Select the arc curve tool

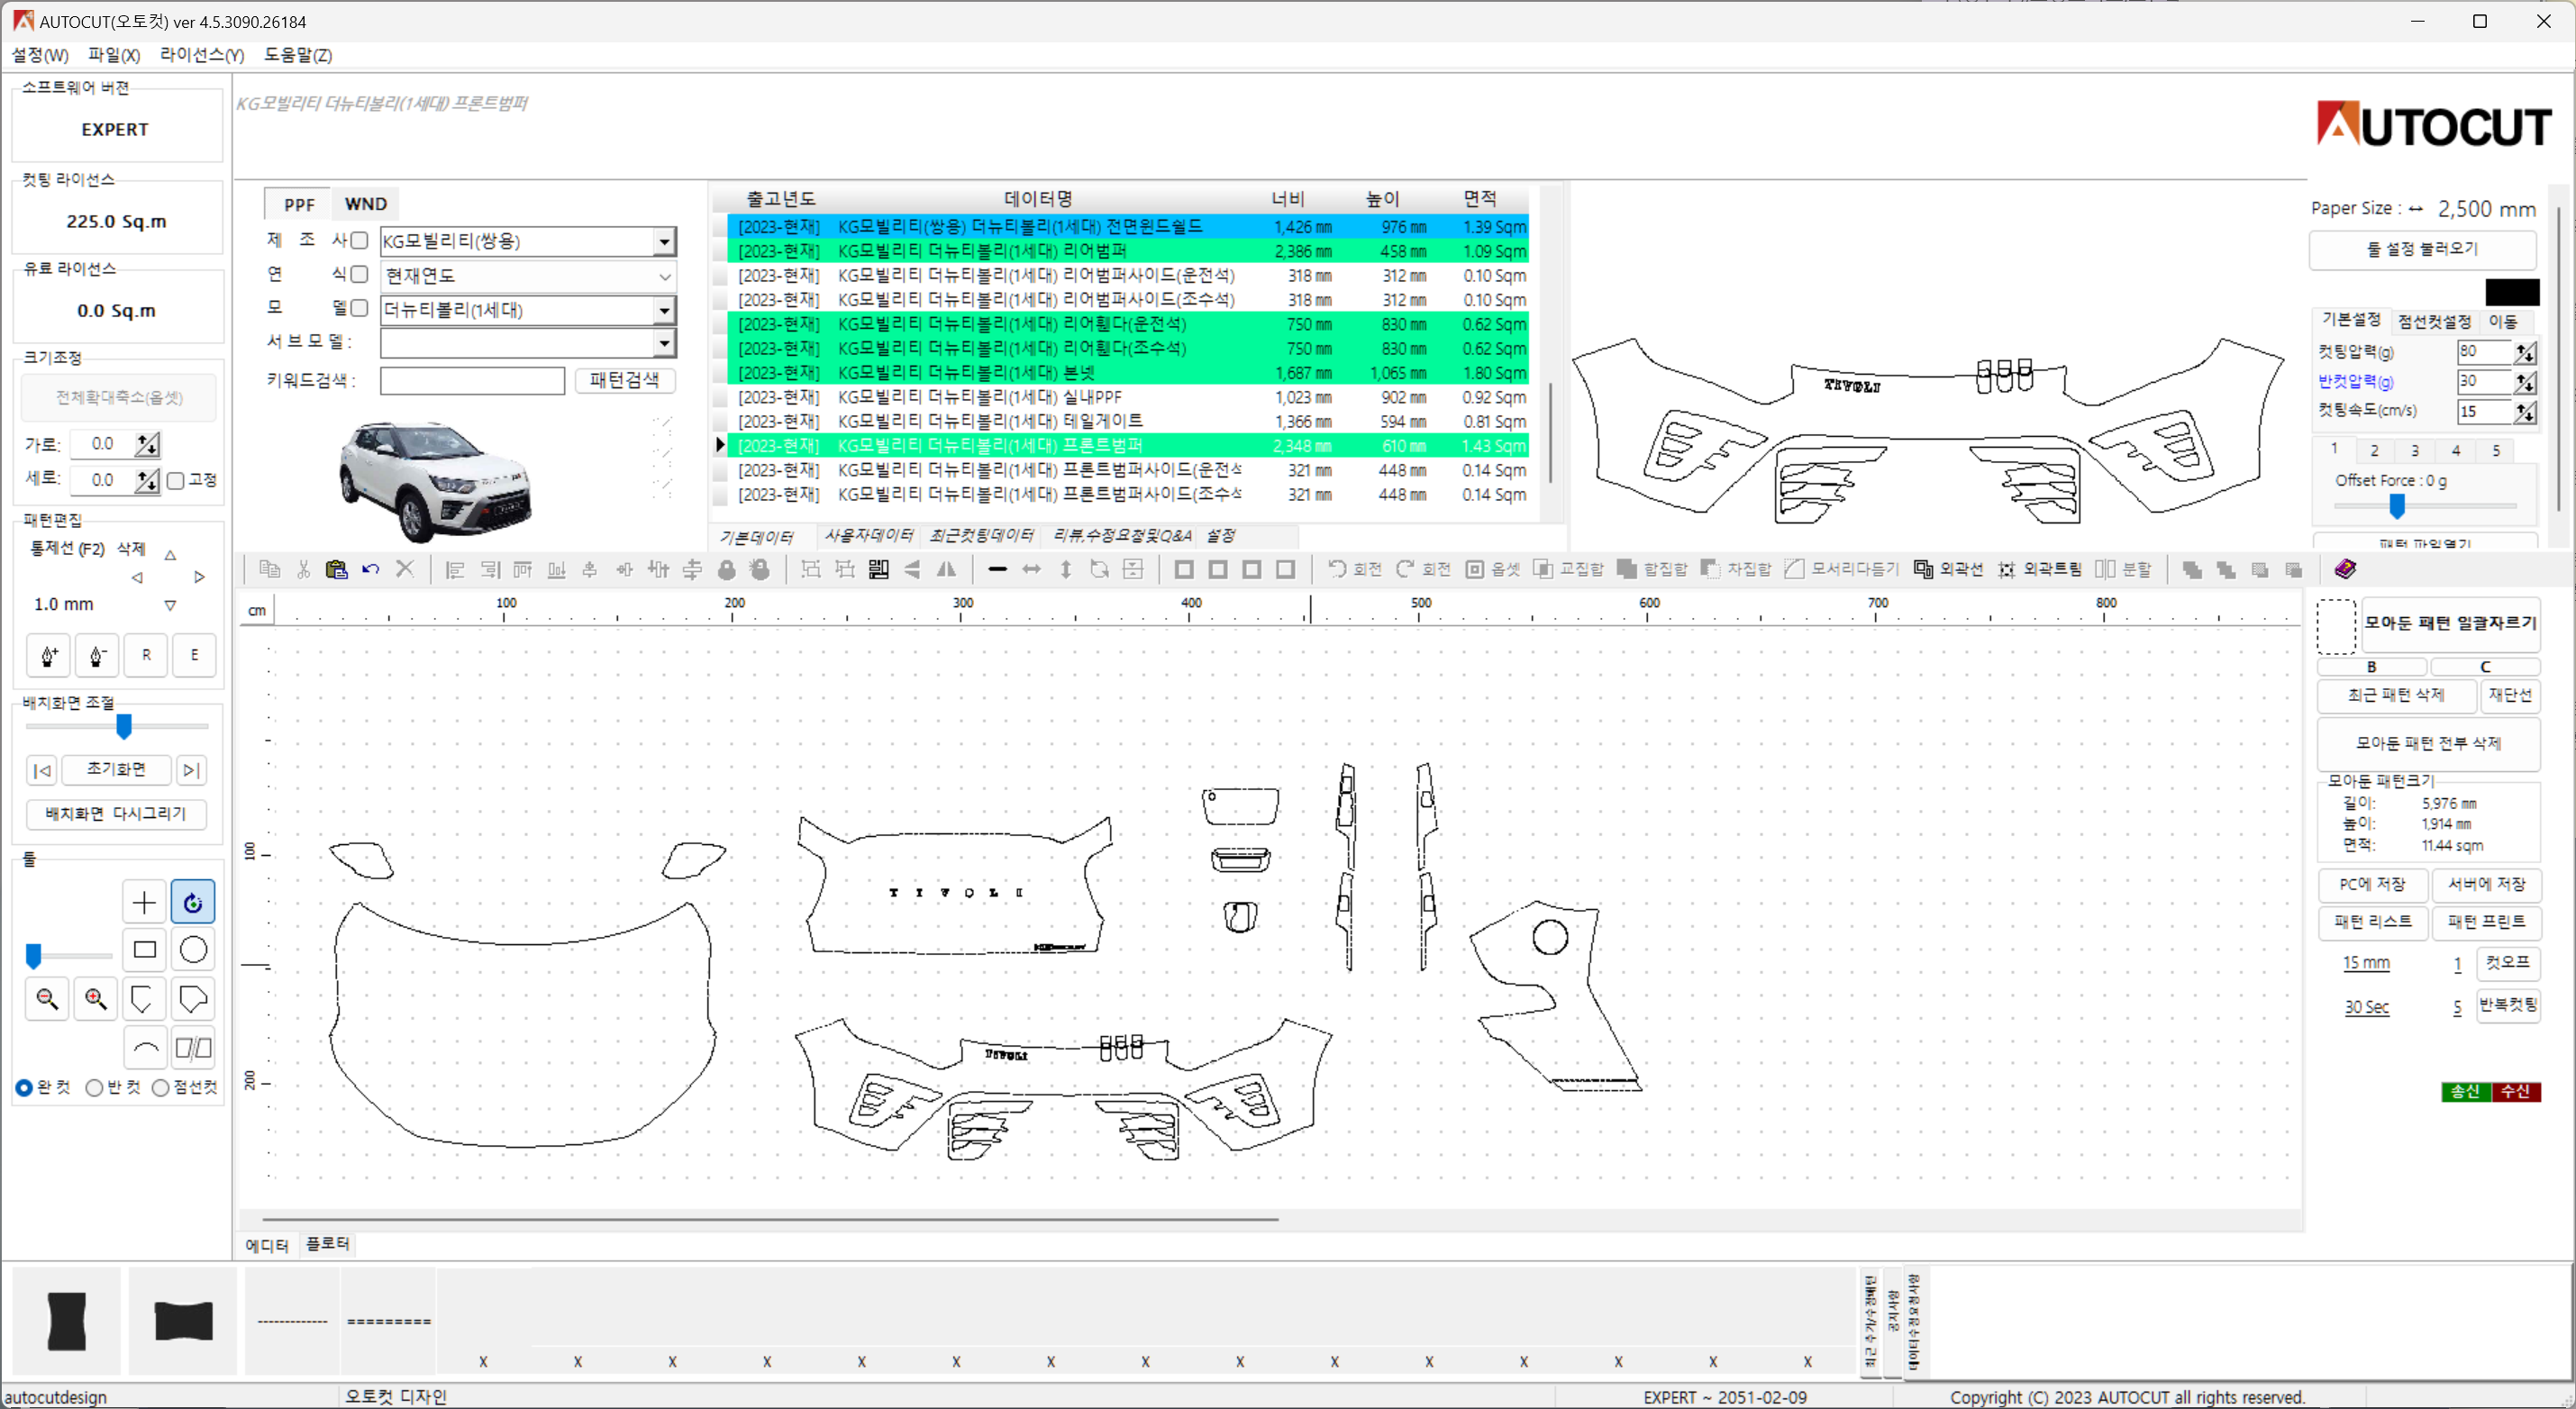144,1048
